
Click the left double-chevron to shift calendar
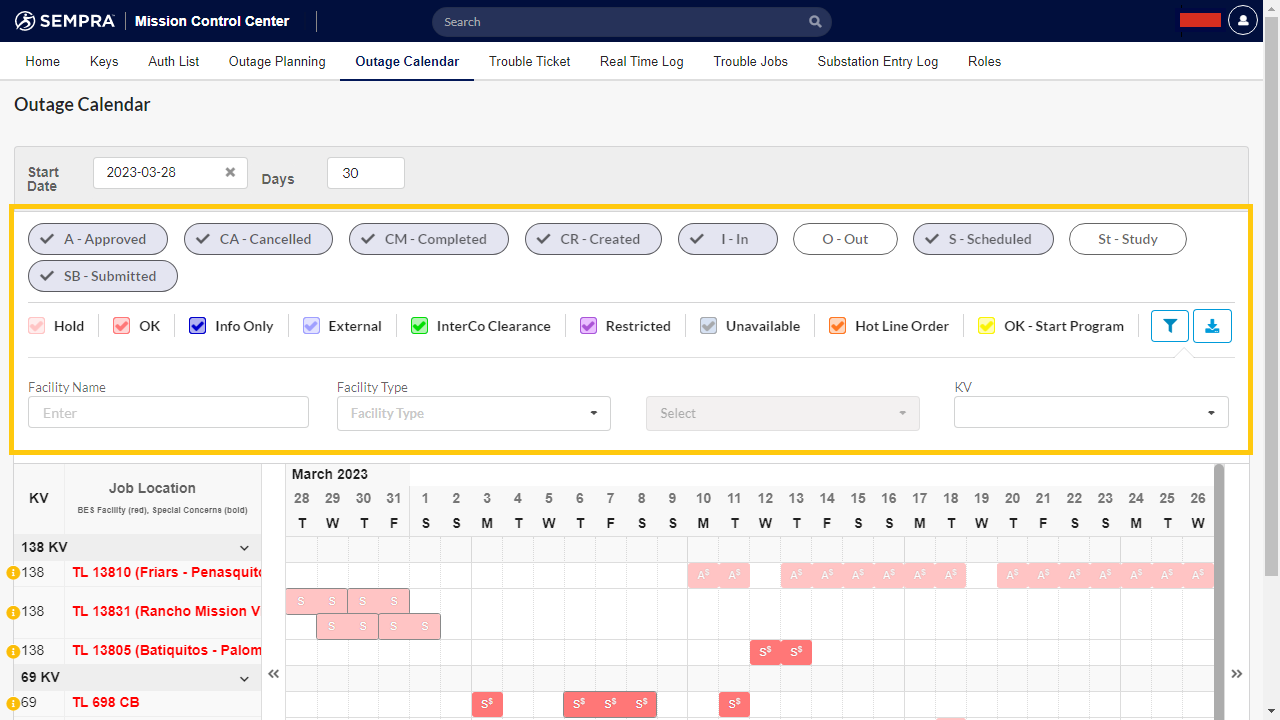274,673
